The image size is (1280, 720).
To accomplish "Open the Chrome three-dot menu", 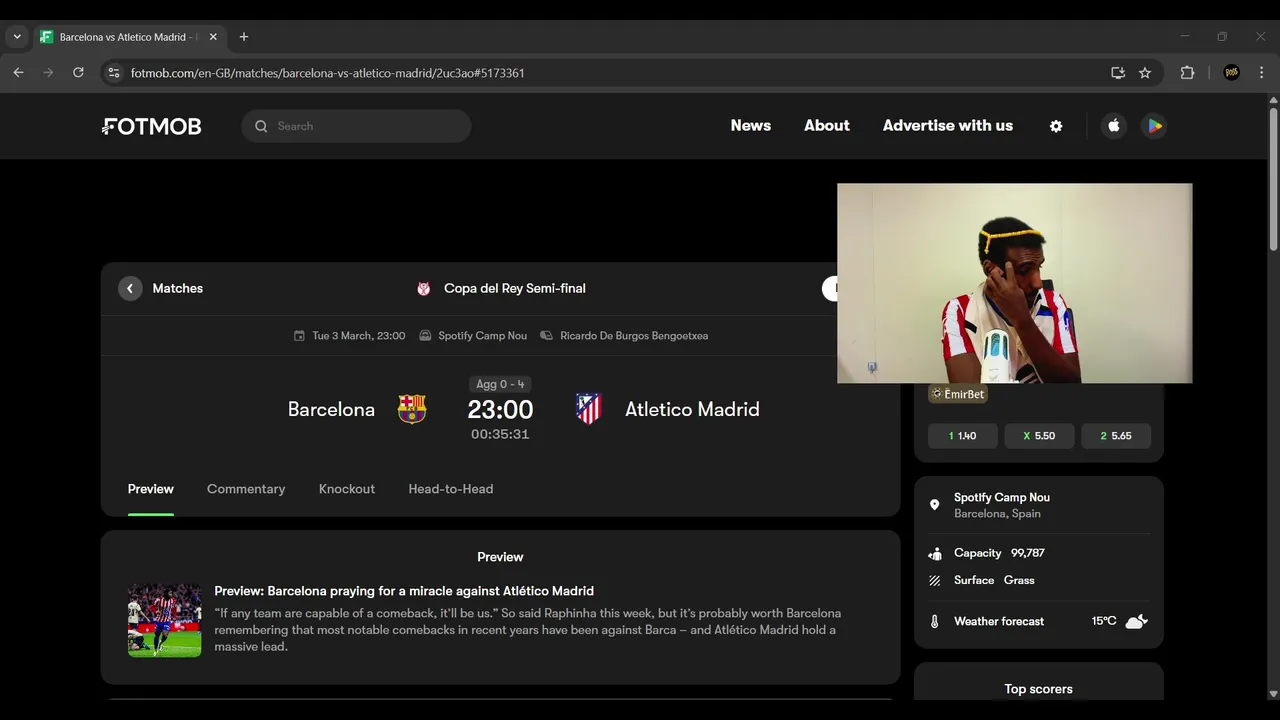I will click(1261, 73).
